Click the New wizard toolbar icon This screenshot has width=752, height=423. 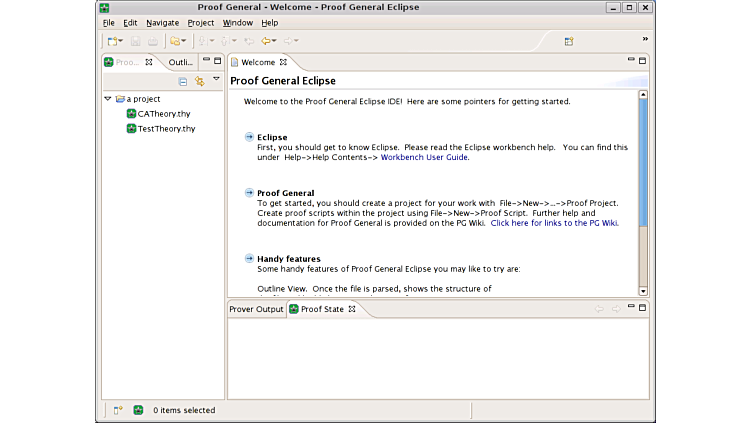[x=113, y=41]
